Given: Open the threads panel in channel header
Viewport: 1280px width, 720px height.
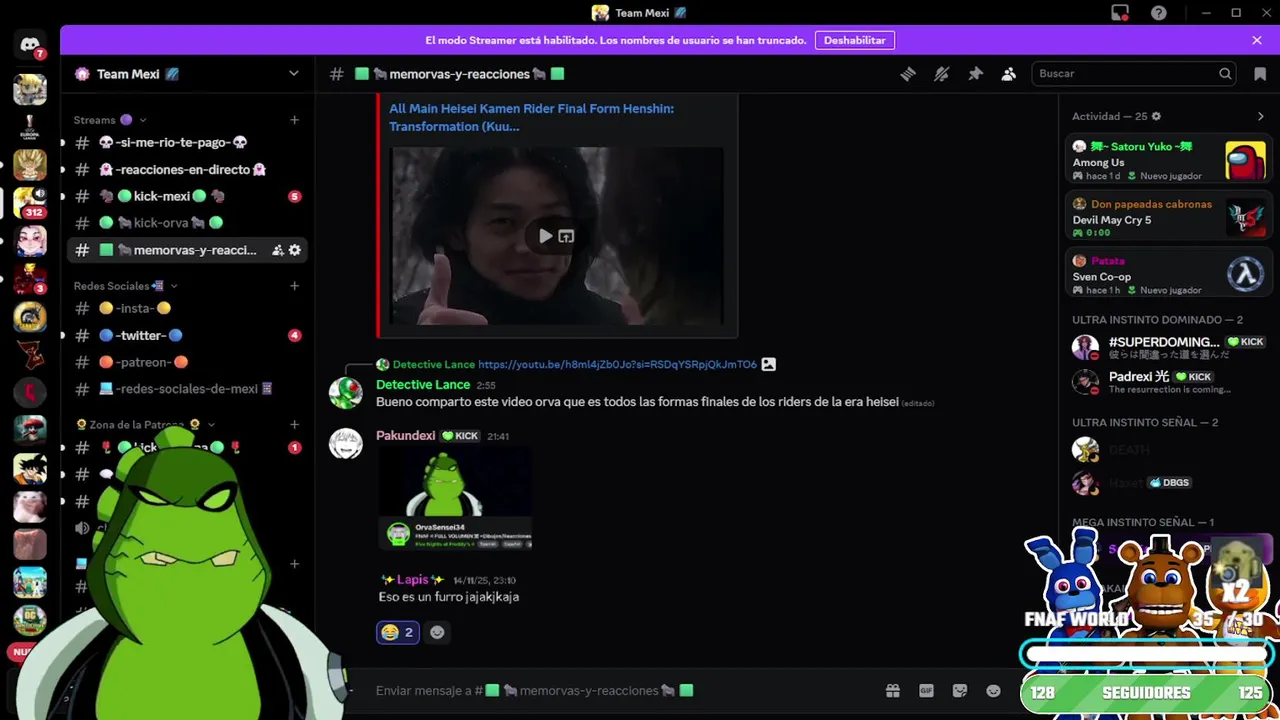Looking at the screenshot, I should (908, 74).
